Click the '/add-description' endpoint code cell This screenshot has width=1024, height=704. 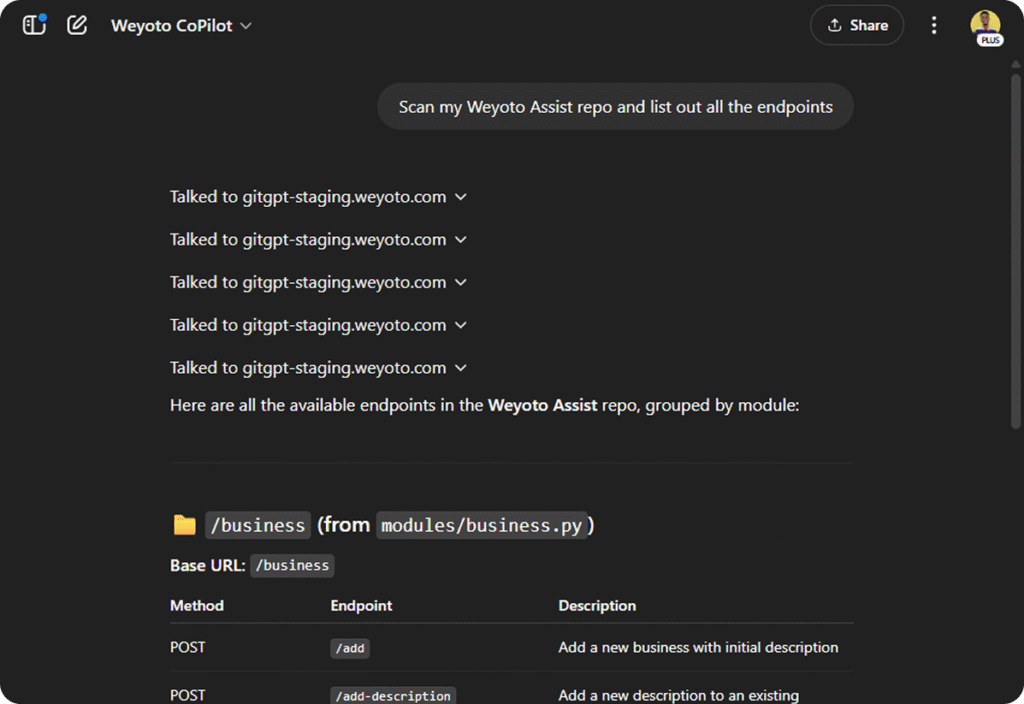pos(393,696)
